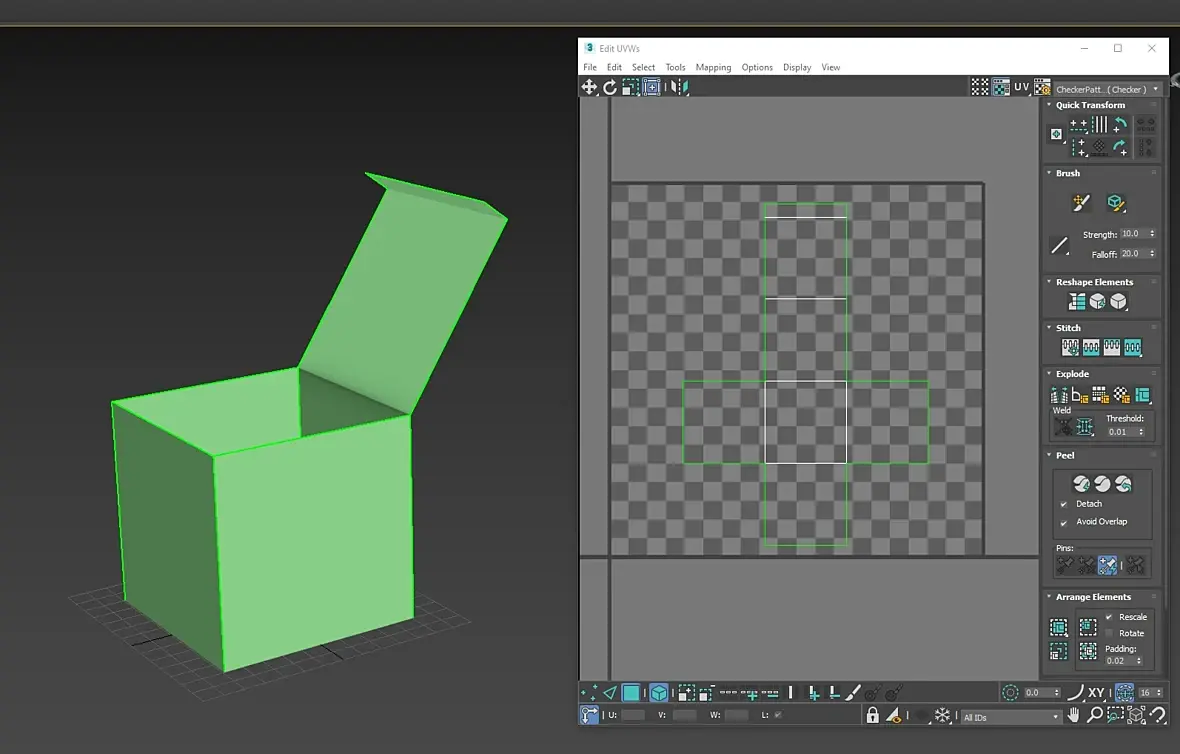Click the Lock selection padlock icon

coord(873,715)
